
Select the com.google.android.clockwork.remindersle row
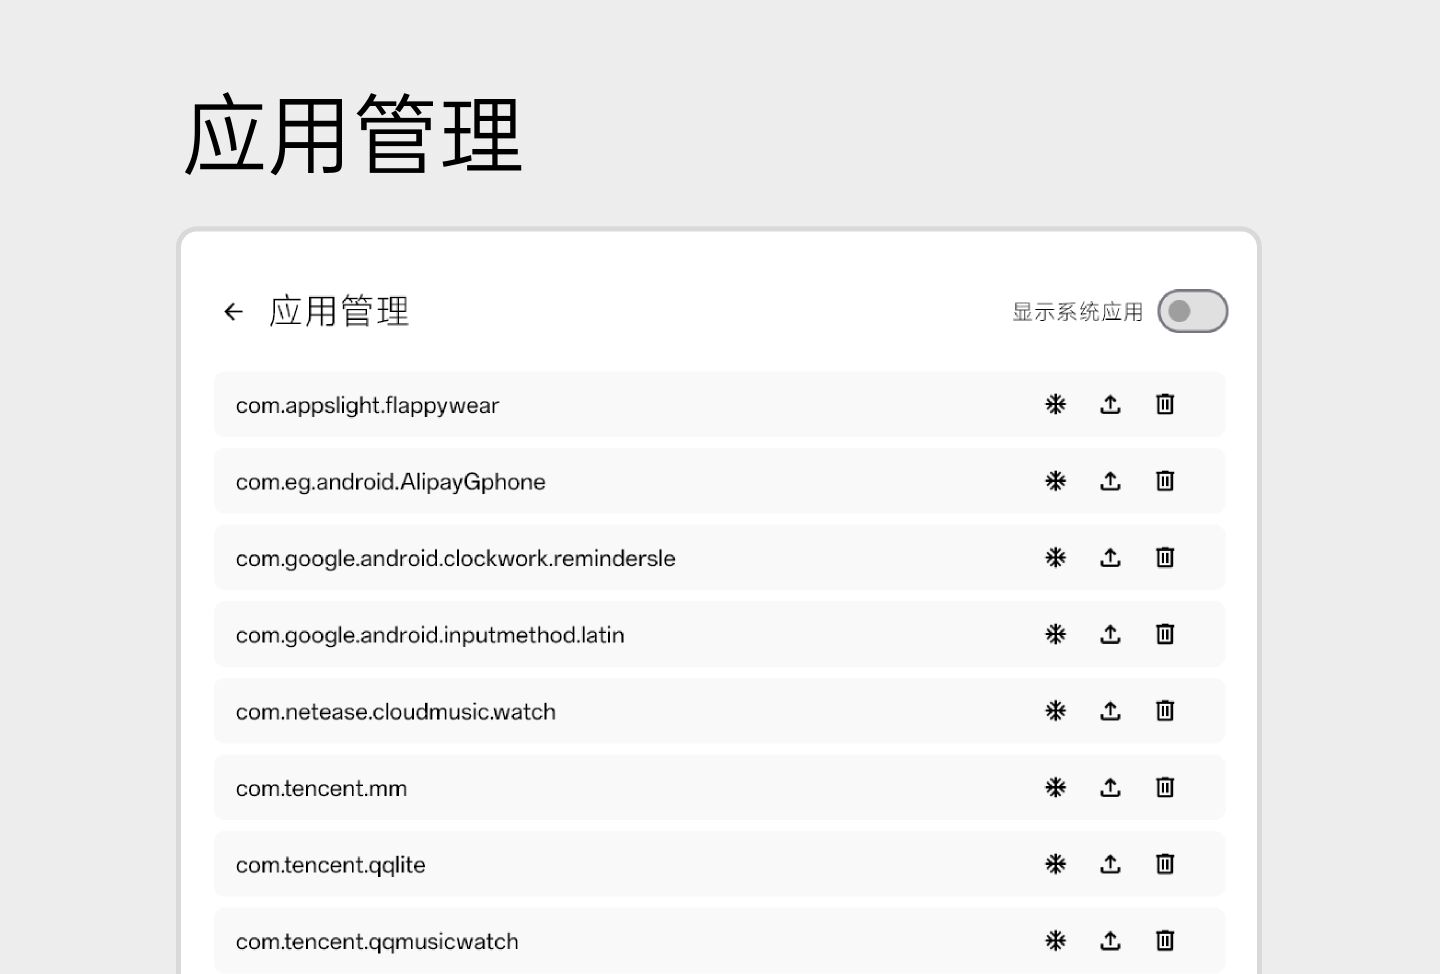600,558
